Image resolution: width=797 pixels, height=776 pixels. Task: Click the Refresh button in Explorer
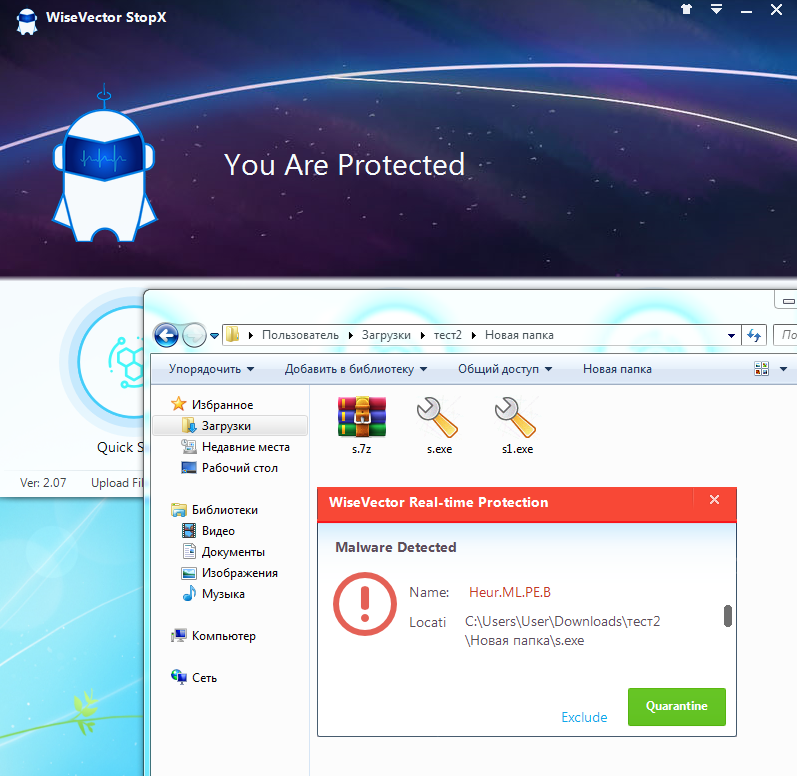click(x=754, y=335)
